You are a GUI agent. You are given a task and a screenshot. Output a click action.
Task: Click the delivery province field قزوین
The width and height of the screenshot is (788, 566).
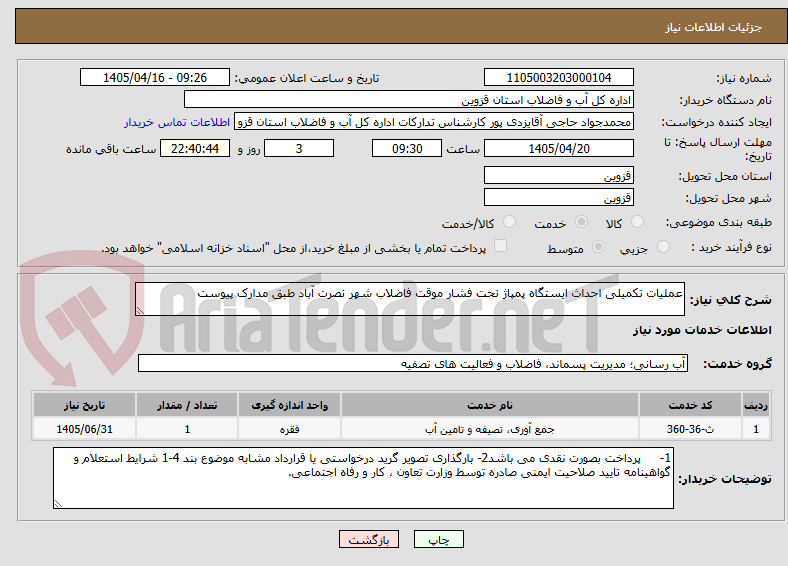(x=559, y=175)
